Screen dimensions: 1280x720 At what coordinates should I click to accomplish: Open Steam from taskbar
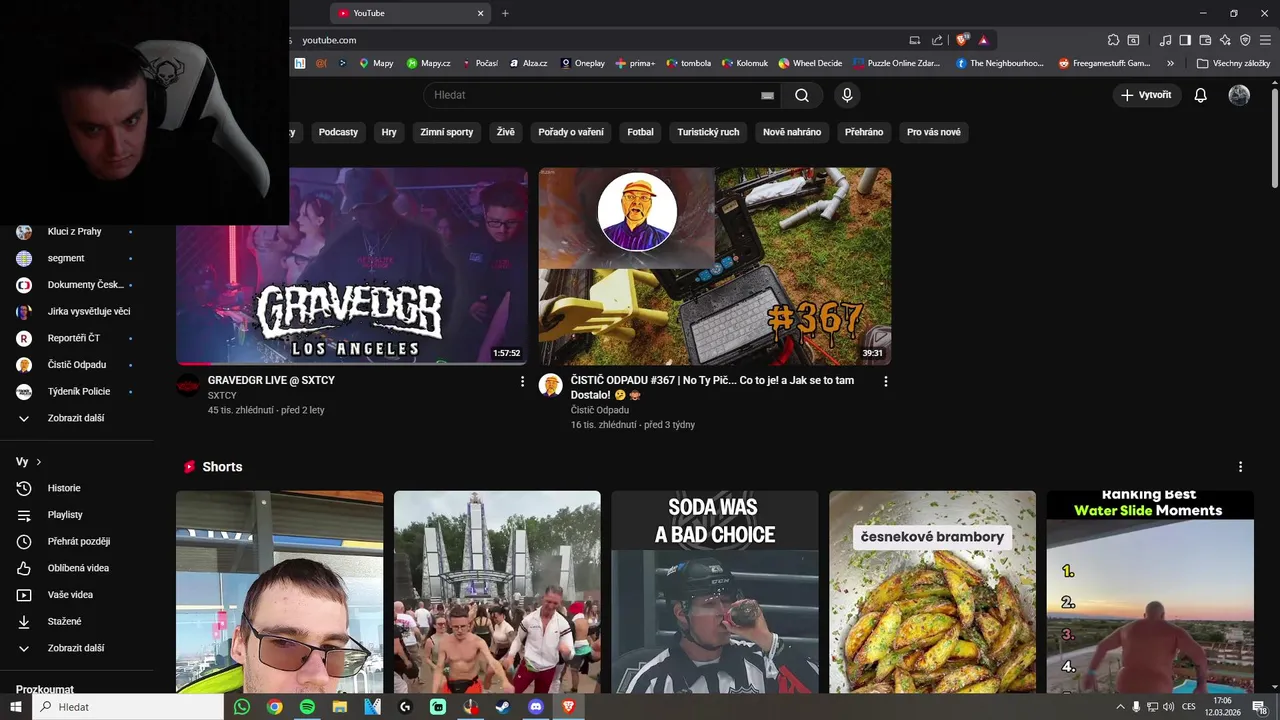point(503,707)
